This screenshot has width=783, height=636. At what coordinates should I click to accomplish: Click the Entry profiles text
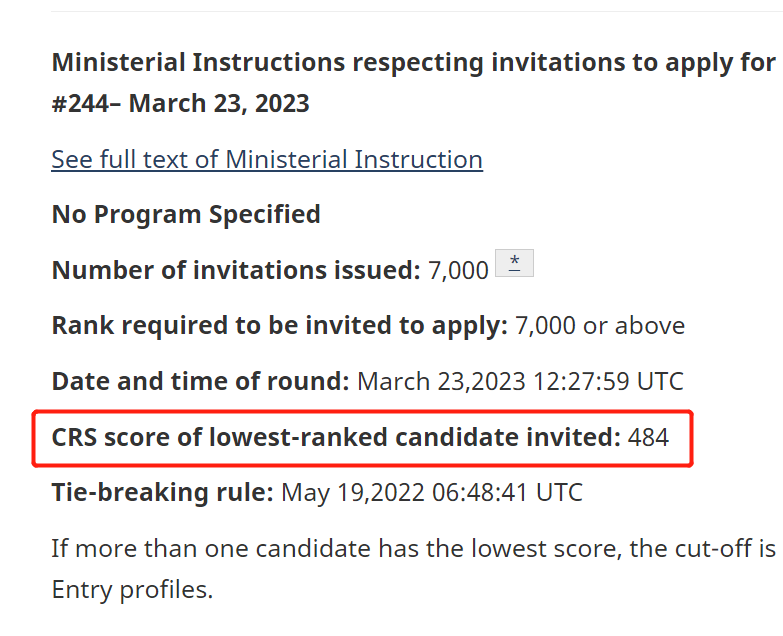coord(132,590)
